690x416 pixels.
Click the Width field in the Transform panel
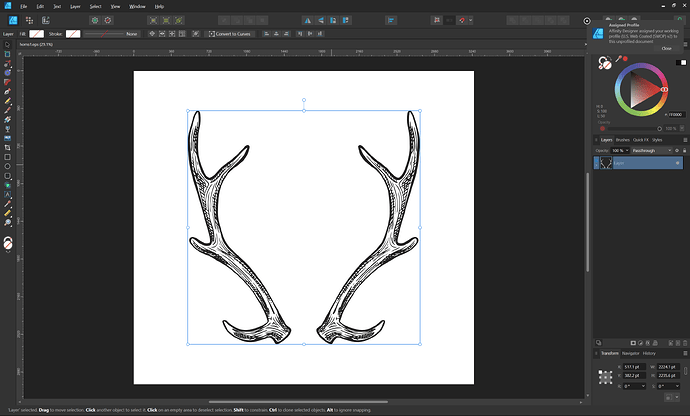click(669, 367)
